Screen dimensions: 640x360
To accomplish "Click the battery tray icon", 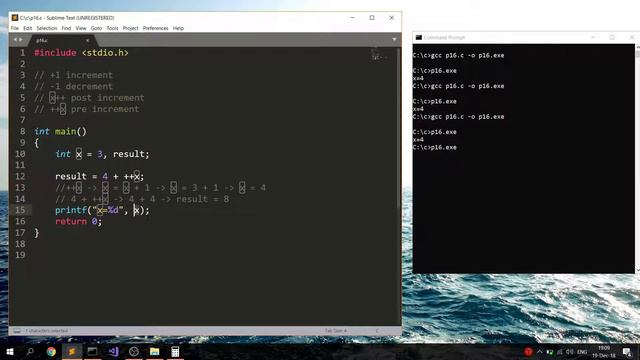I will pyautogui.click(x=550, y=351).
